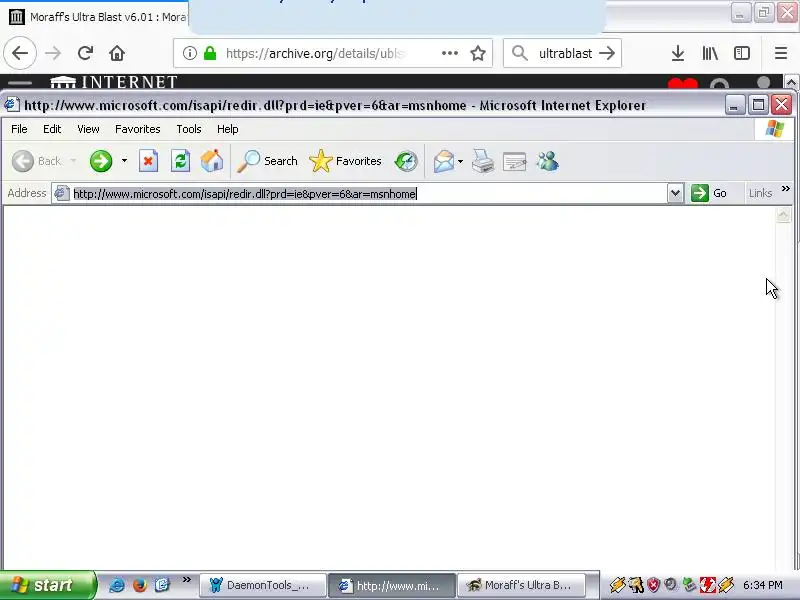Expand the Back button history dropdown
The width and height of the screenshot is (800, 600).
(x=73, y=161)
